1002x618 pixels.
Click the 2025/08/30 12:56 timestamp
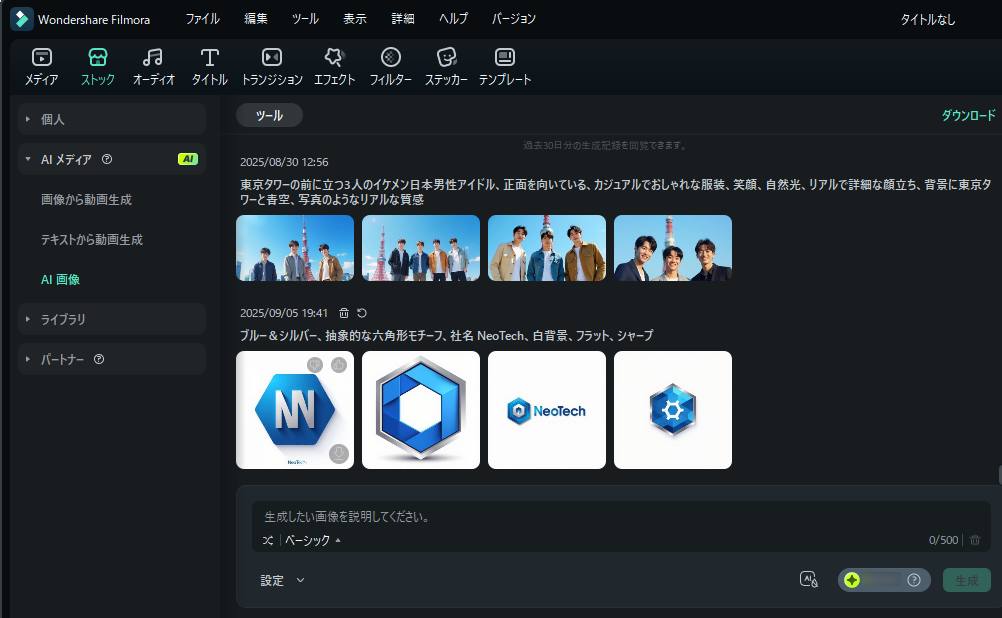click(x=284, y=162)
